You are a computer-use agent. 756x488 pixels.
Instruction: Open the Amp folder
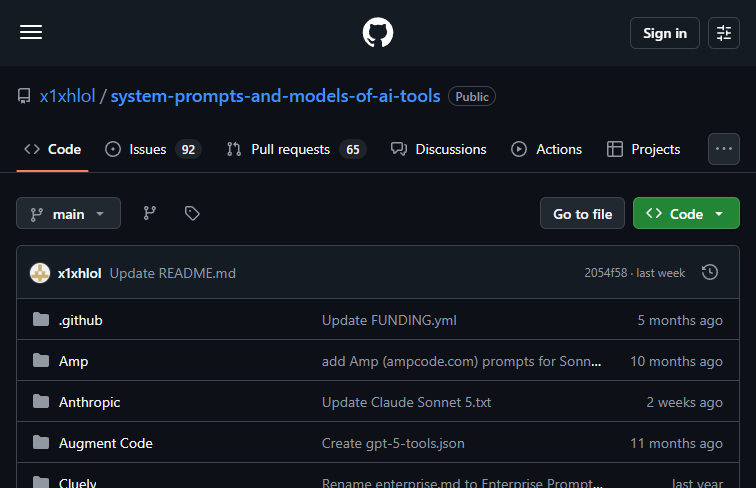[x=73, y=361]
